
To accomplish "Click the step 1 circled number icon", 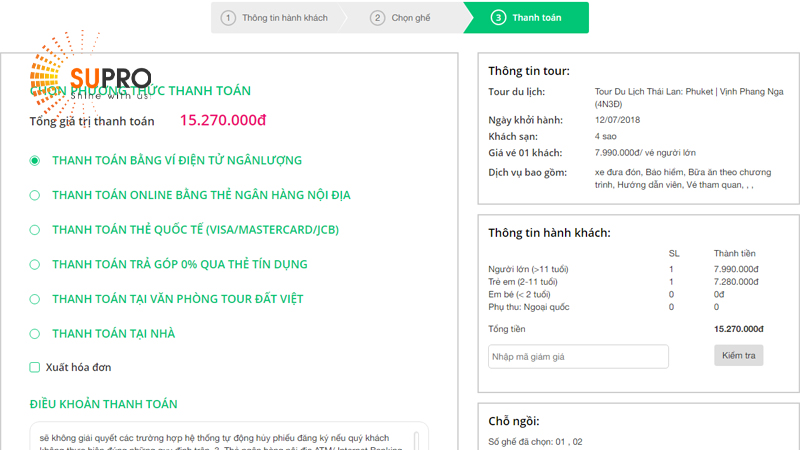I will 228,18.
